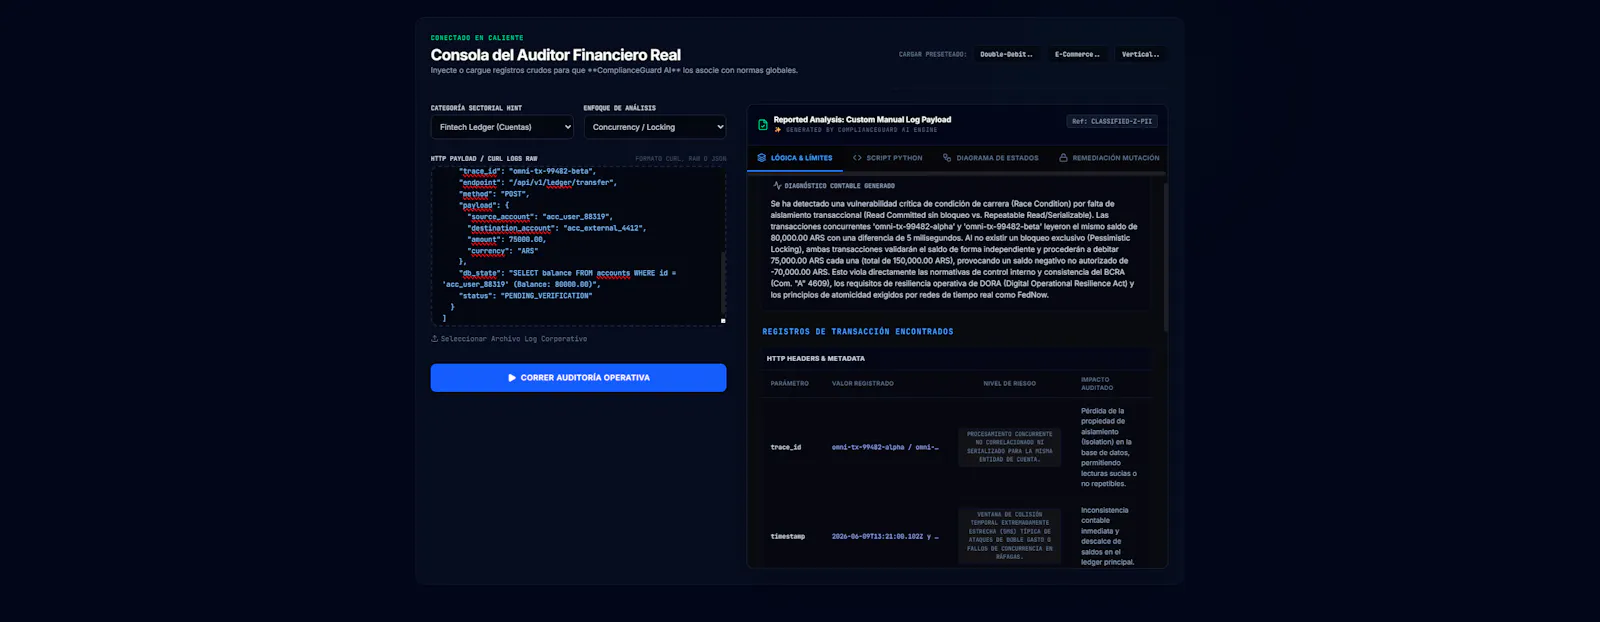Click the code brackets icon on Script Python tab

tap(857, 158)
